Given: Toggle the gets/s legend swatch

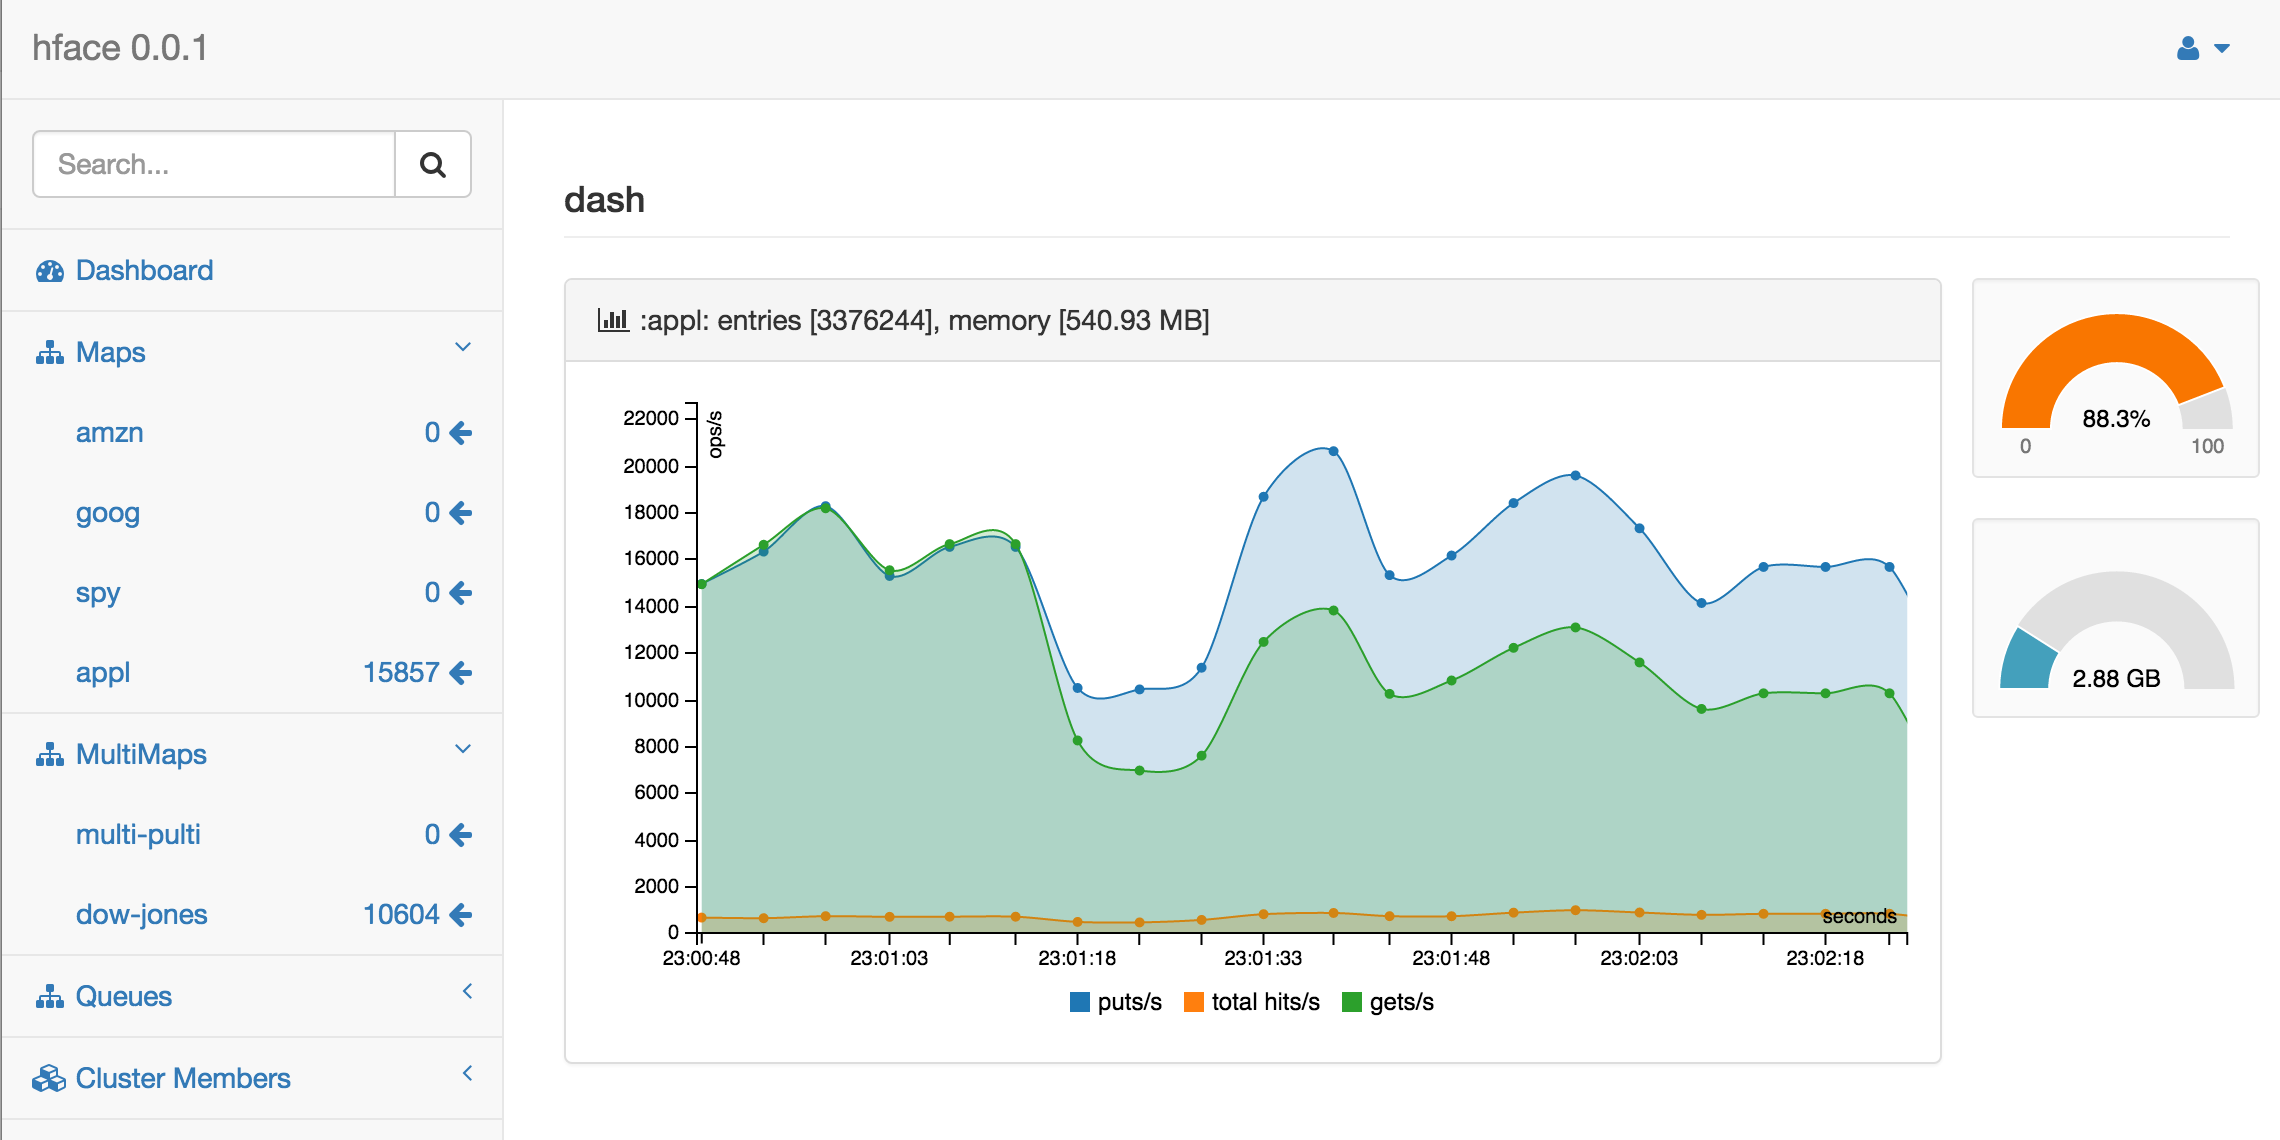Looking at the screenshot, I should coord(1352,1002).
